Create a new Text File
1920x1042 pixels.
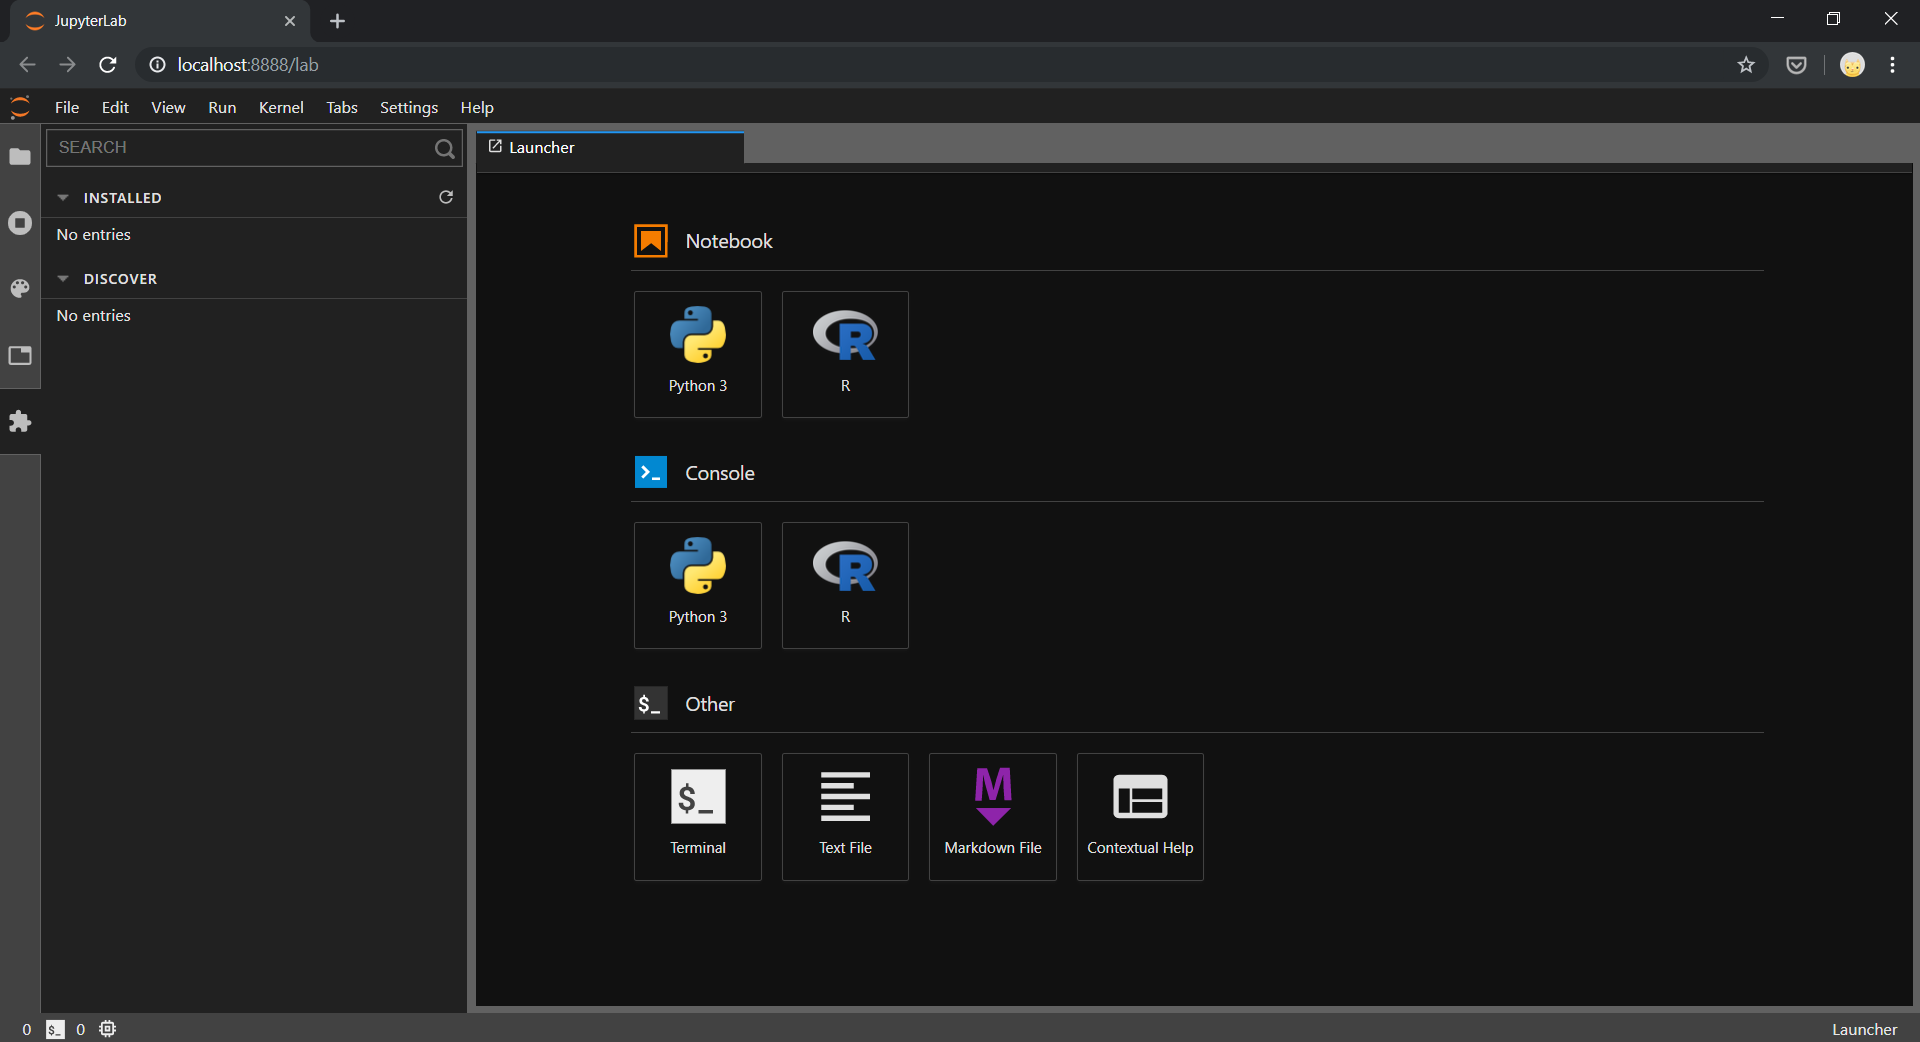pyautogui.click(x=845, y=817)
